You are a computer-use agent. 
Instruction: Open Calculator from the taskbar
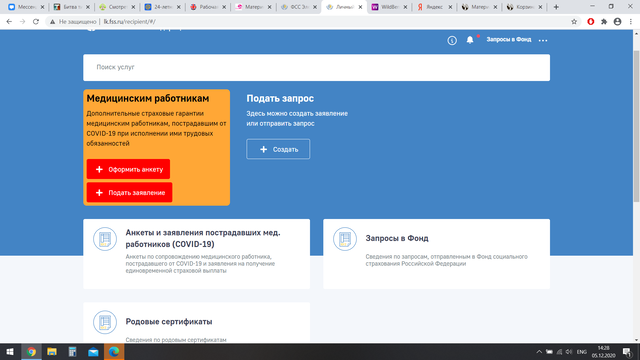pos(72,352)
